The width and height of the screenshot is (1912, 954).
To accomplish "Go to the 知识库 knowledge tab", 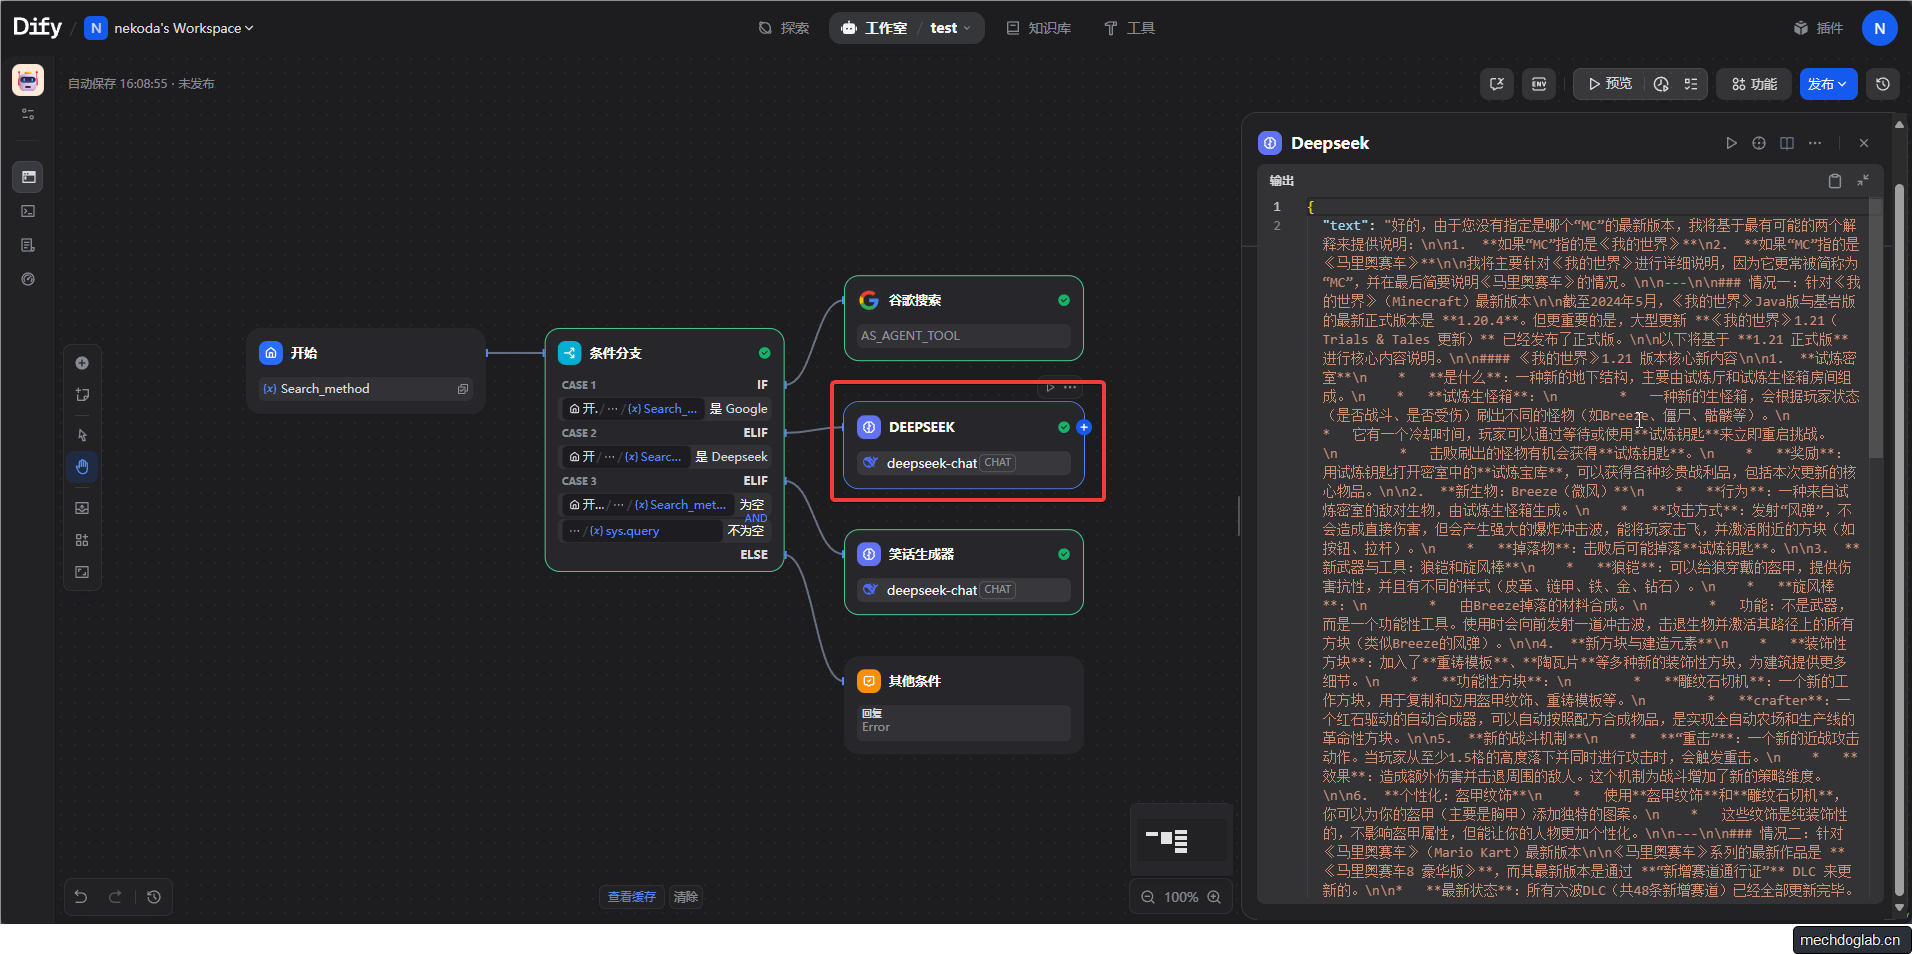I will pyautogui.click(x=1038, y=28).
